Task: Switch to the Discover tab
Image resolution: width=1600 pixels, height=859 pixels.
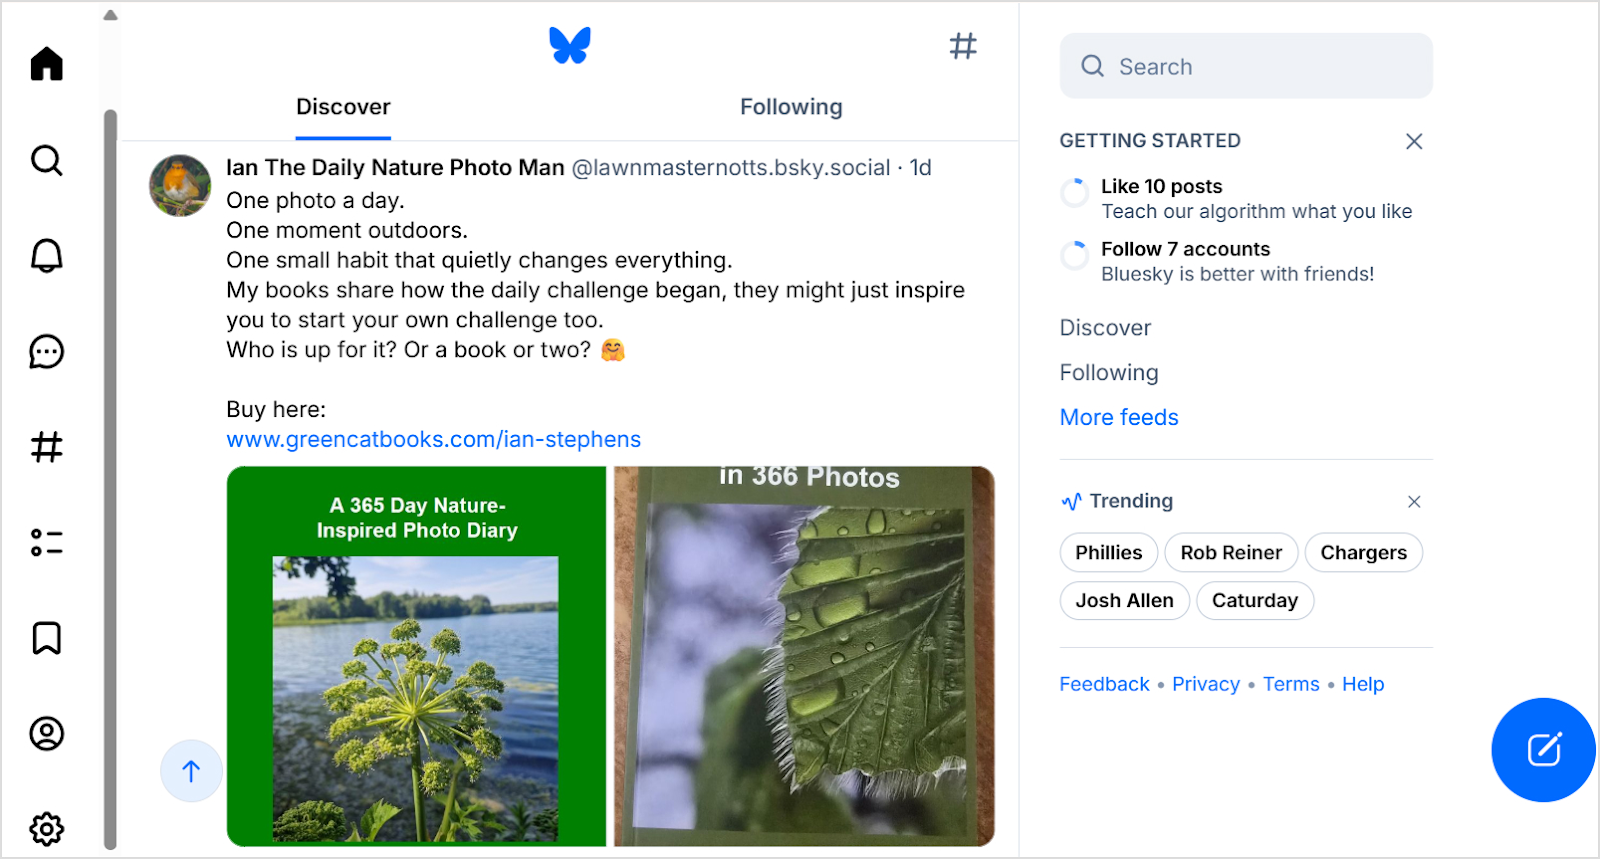Action: coord(342,106)
